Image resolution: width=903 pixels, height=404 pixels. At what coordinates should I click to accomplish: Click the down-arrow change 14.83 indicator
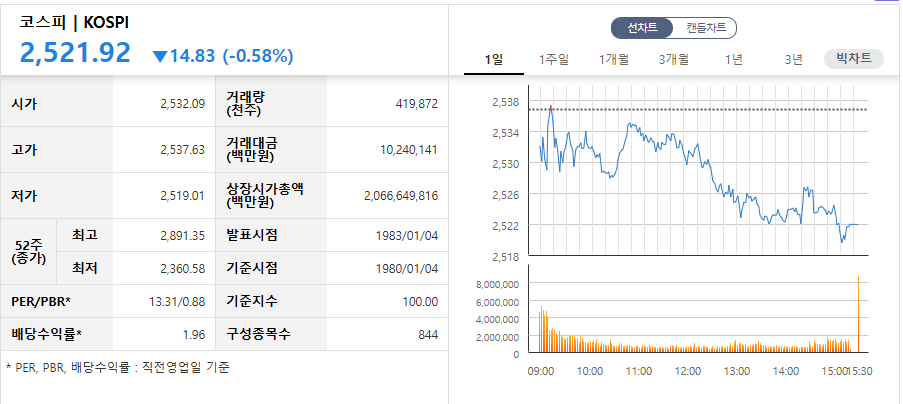click(184, 56)
